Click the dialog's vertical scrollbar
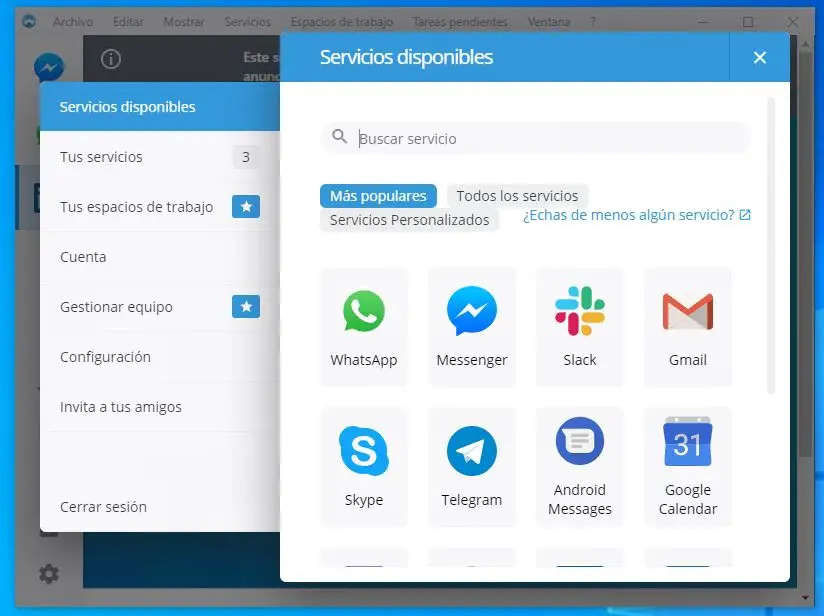 771,245
